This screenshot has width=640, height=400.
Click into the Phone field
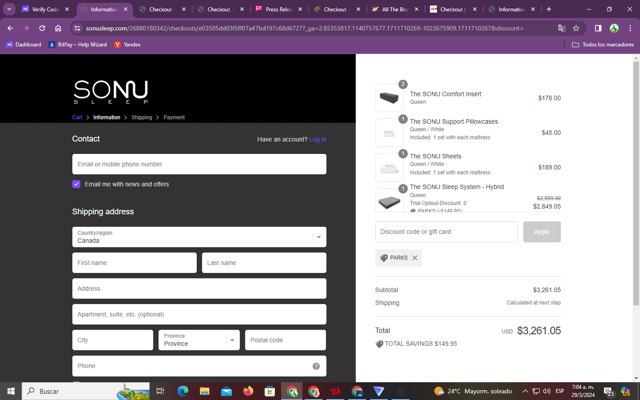click(x=199, y=366)
